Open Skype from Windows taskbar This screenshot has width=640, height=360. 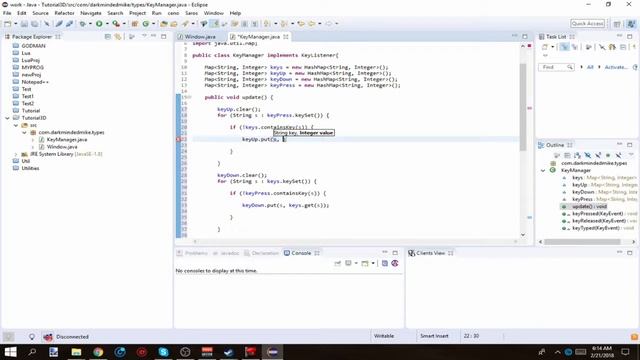[163, 352]
